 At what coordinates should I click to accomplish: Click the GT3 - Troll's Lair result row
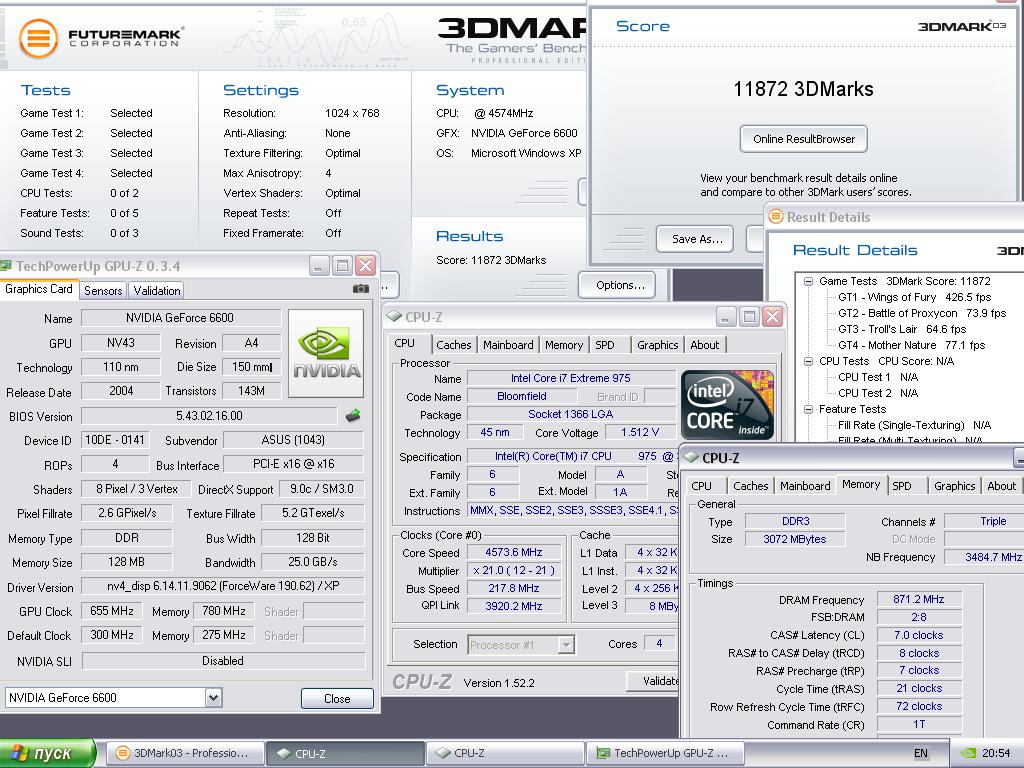point(902,329)
